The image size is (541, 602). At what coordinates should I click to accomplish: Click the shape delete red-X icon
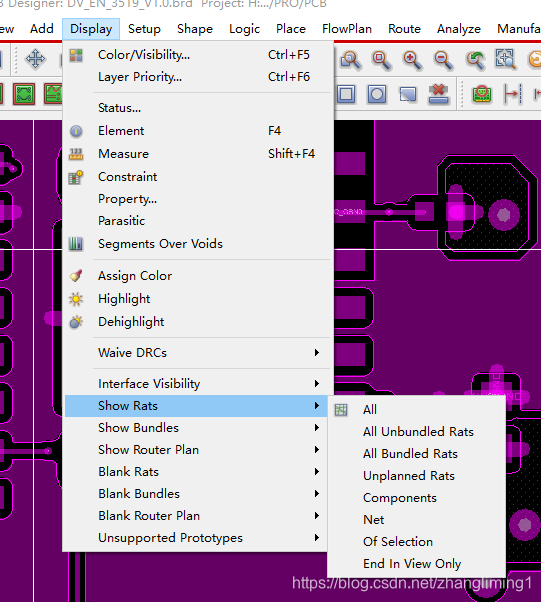[x=438, y=94]
